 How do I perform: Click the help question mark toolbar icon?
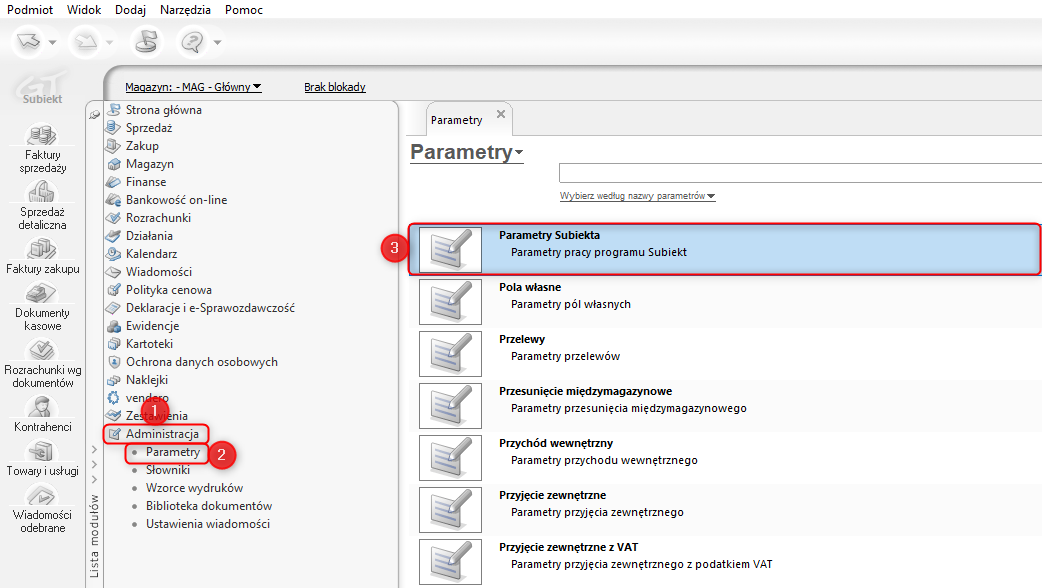pos(190,42)
